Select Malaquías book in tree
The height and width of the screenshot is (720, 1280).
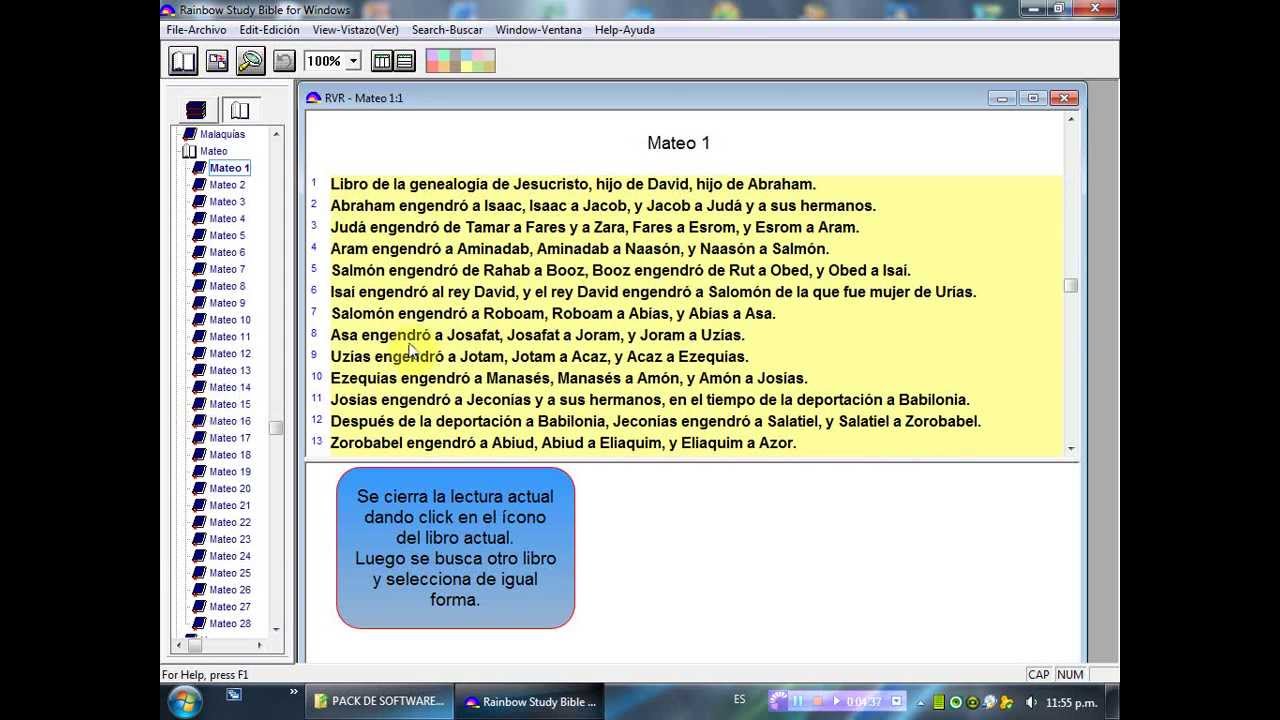point(222,134)
